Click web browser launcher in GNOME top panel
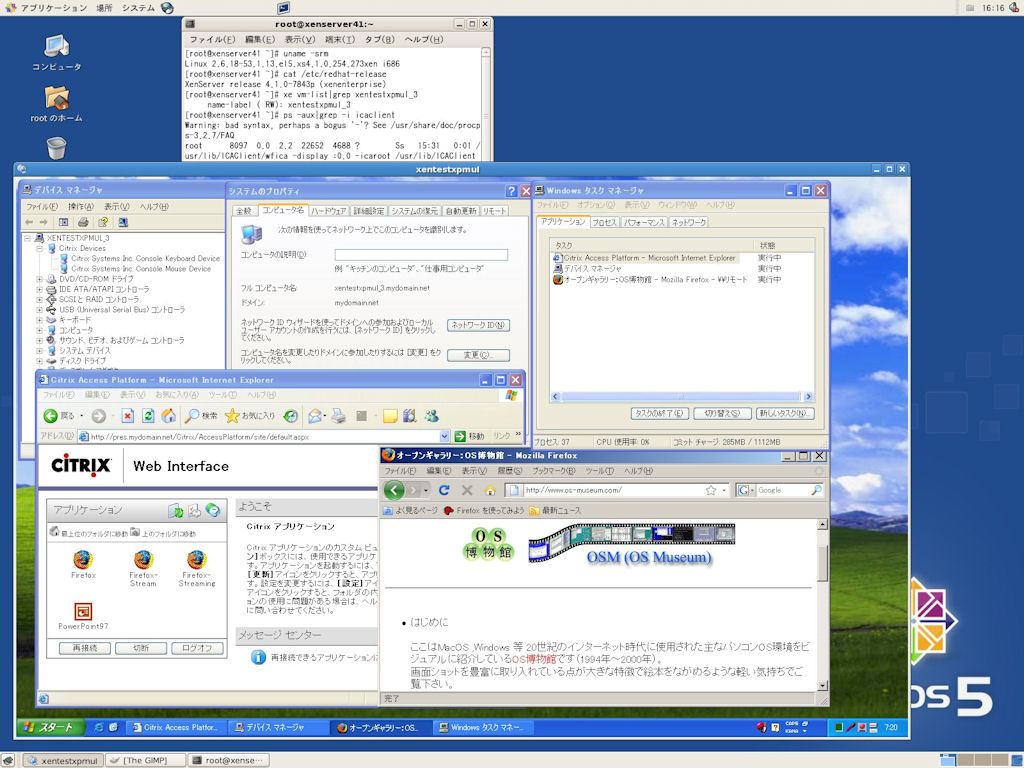Viewport: 1024px width, 768px height. pos(167,8)
